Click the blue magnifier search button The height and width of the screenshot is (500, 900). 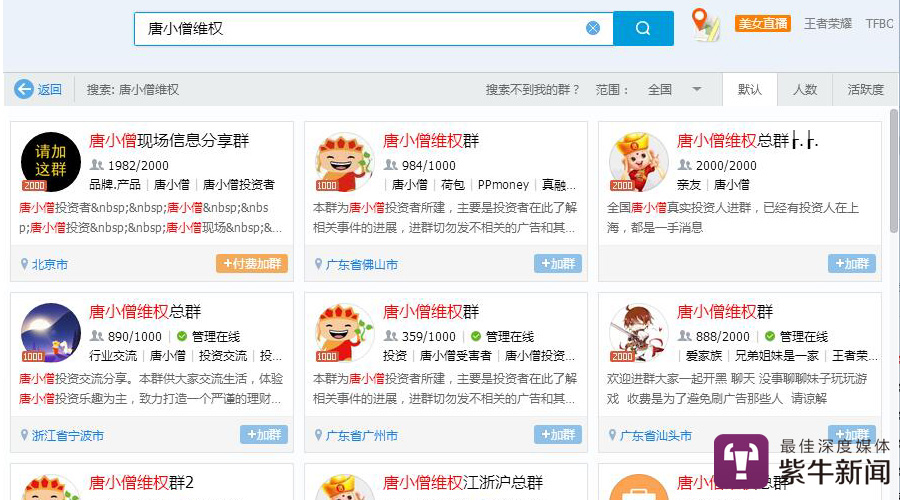643,28
